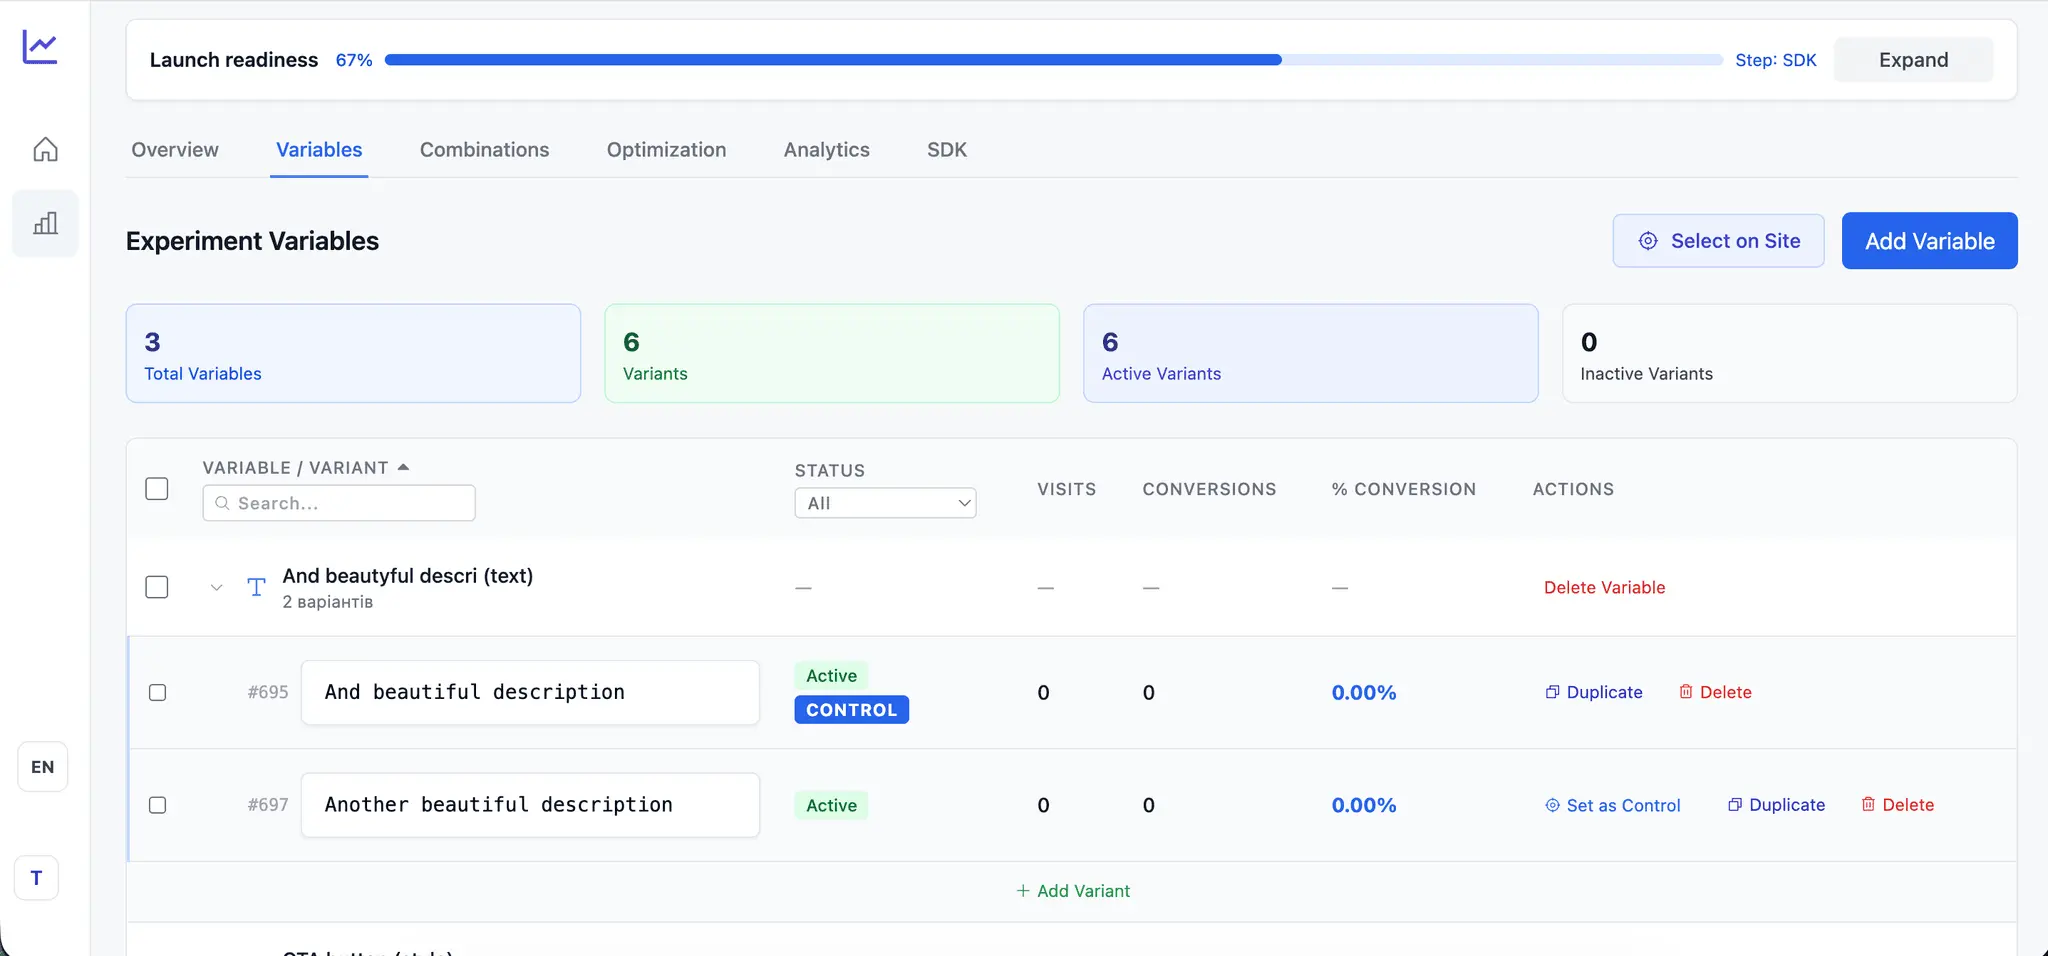2048x956 pixels.
Task: Click the Duplicate icon for variant #697
Action: click(x=1735, y=805)
